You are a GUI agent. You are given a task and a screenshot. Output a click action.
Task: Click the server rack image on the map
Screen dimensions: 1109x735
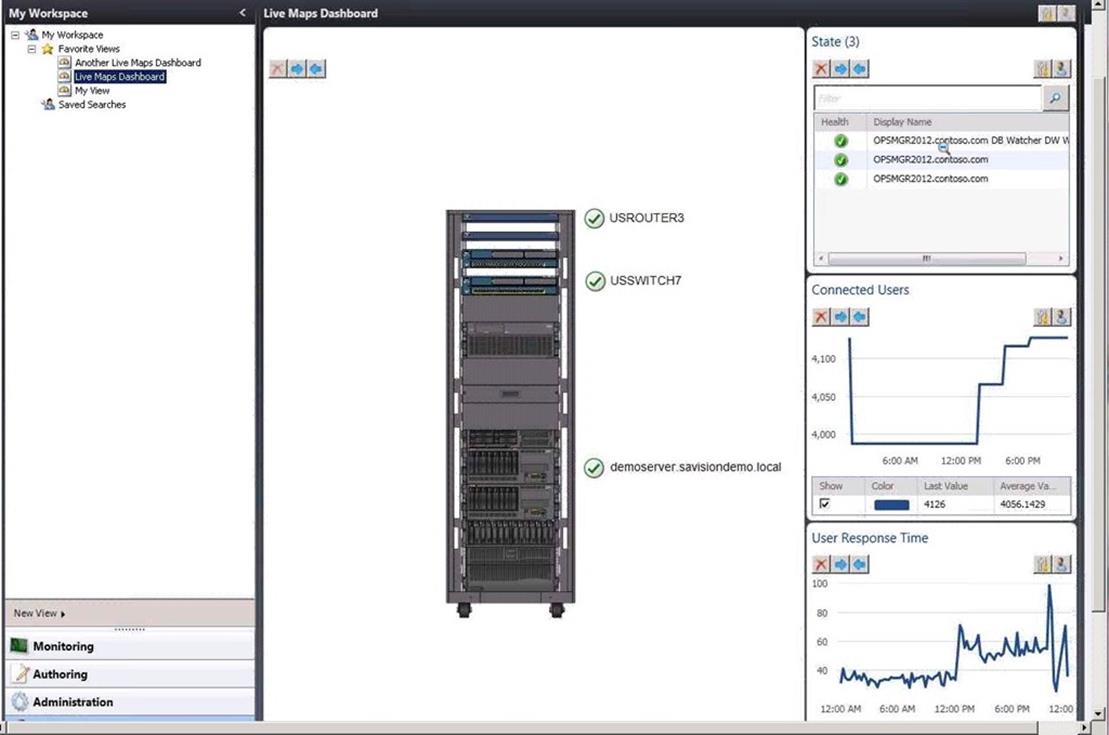click(511, 414)
